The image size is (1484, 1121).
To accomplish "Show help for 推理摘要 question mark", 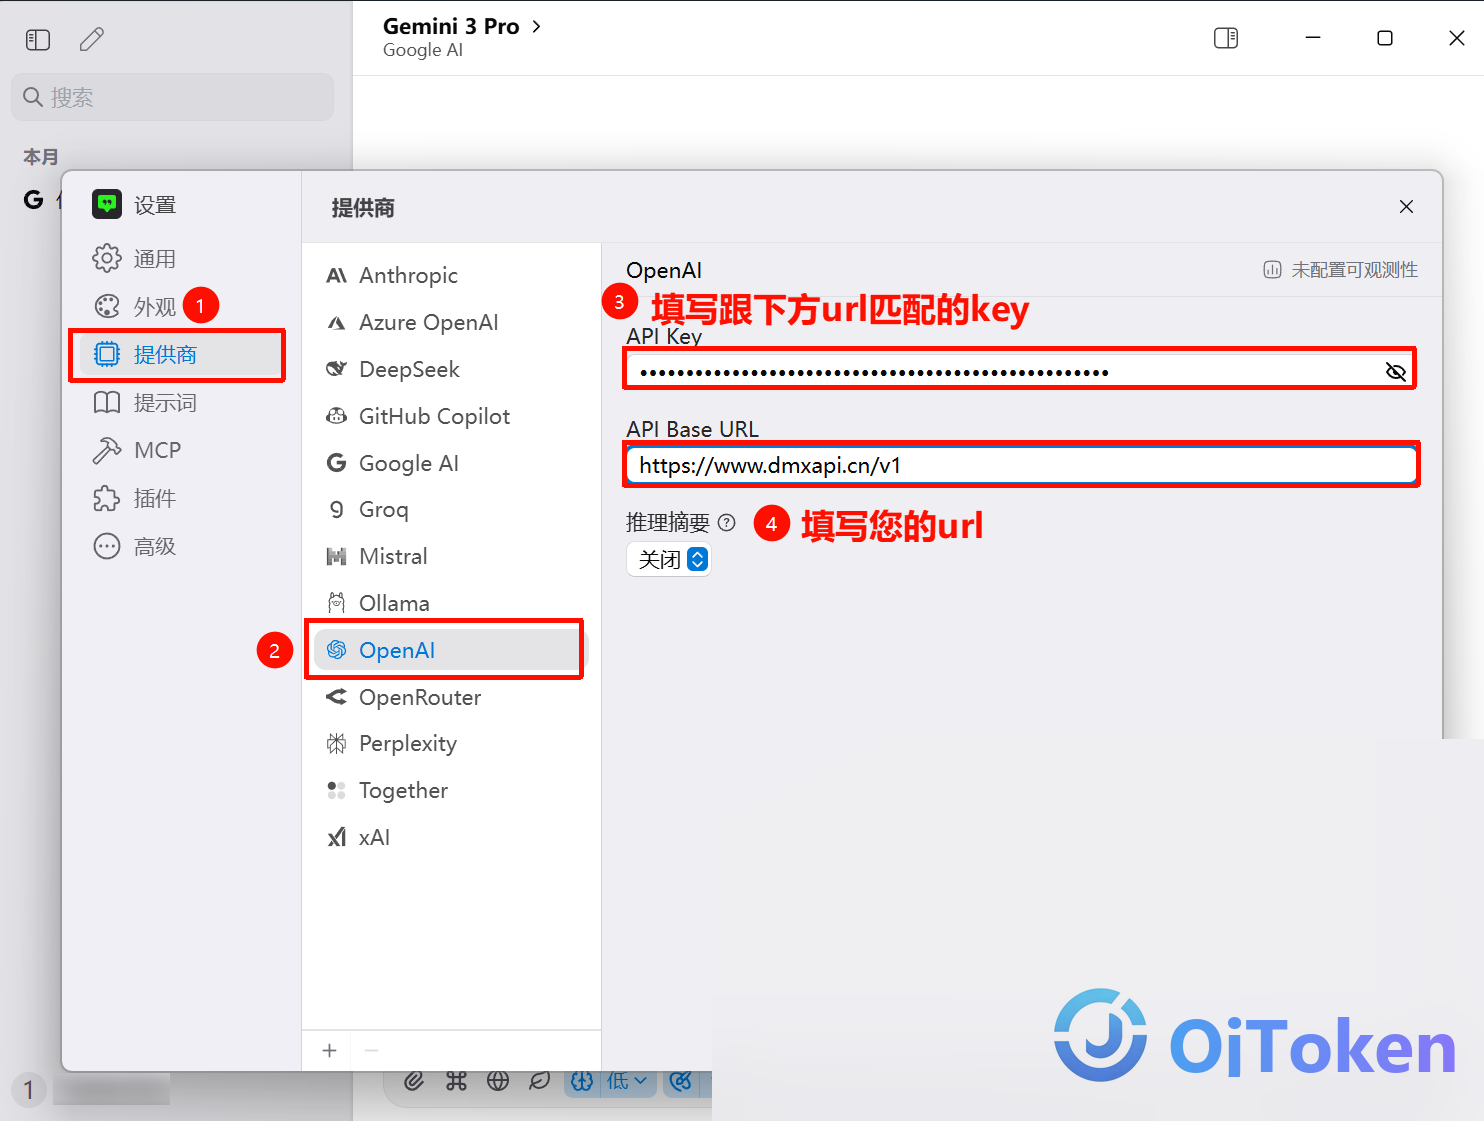I will click(727, 523).
